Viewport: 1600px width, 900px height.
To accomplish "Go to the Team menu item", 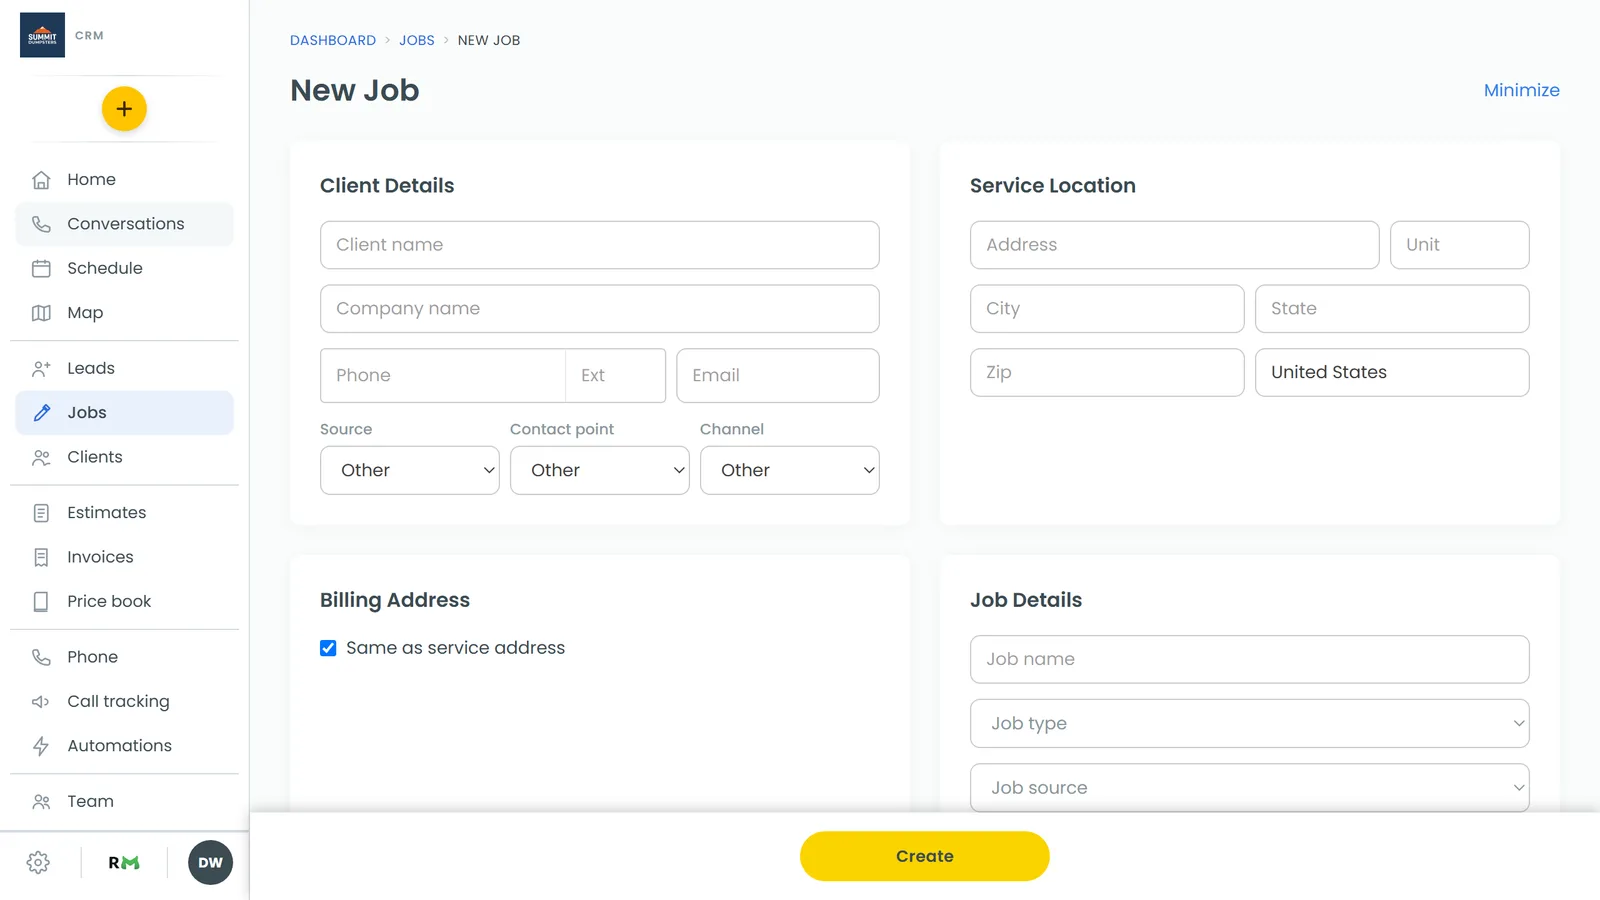I will 124,801.
